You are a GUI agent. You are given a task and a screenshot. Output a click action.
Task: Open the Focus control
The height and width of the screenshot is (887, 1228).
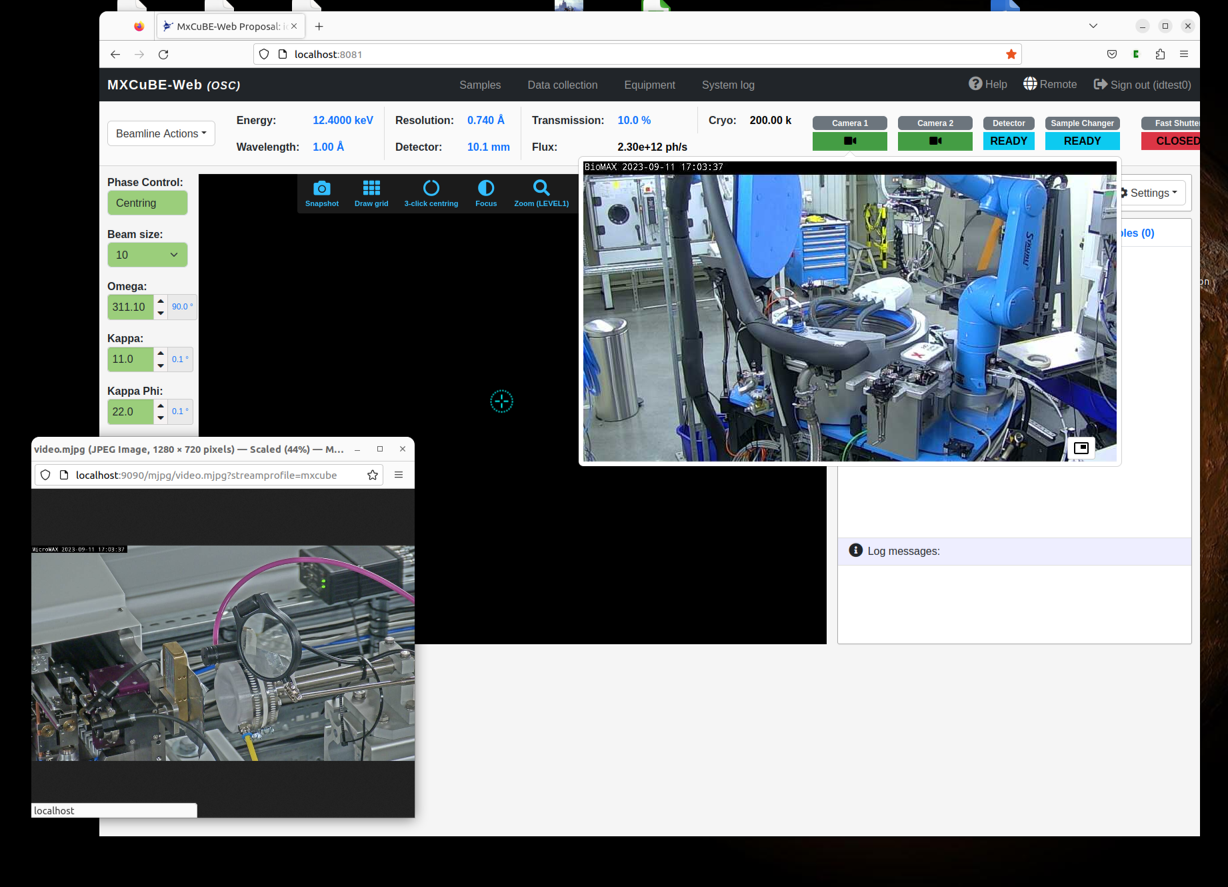(486, 193)
